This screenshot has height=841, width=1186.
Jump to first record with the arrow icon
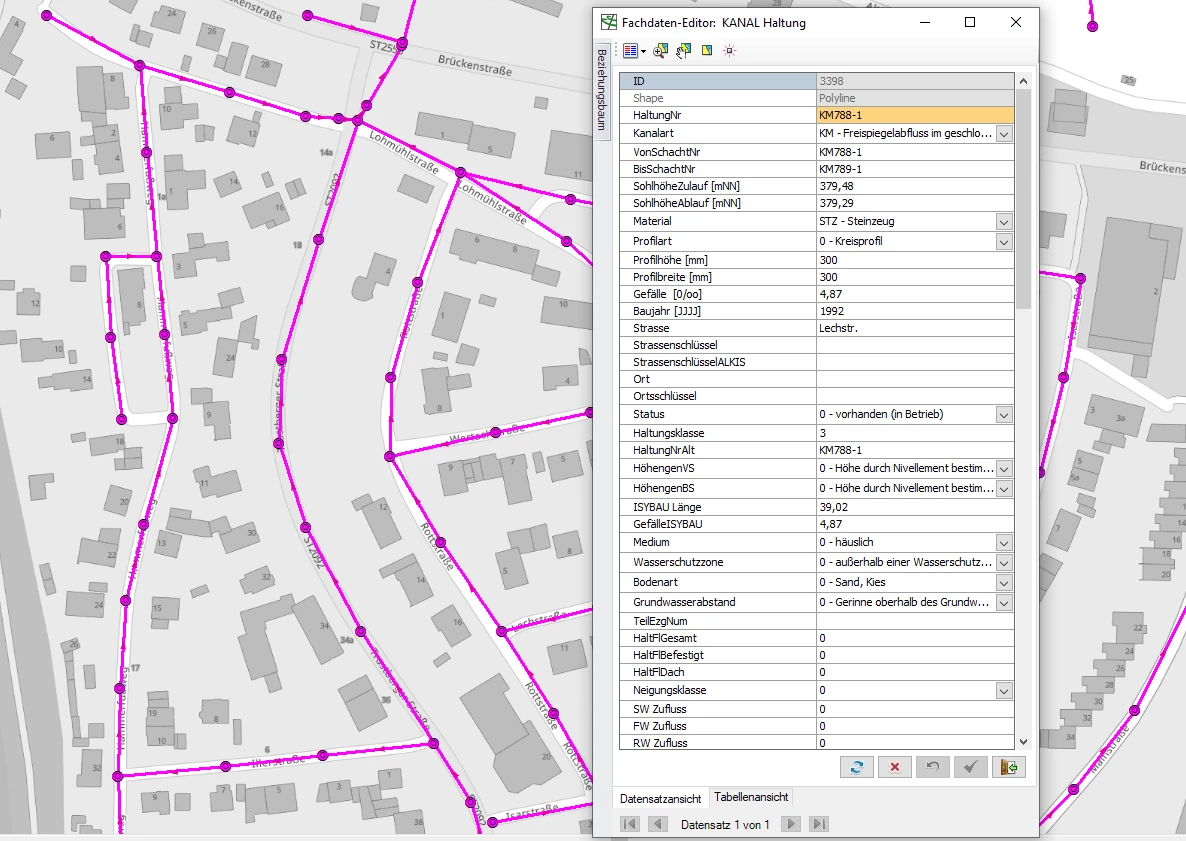coord(629,823)
